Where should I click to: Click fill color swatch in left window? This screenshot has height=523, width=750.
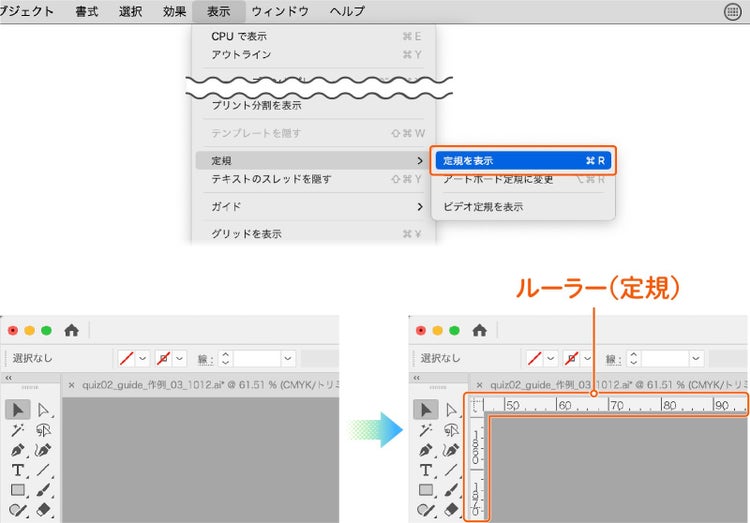[x=127, y=358]
